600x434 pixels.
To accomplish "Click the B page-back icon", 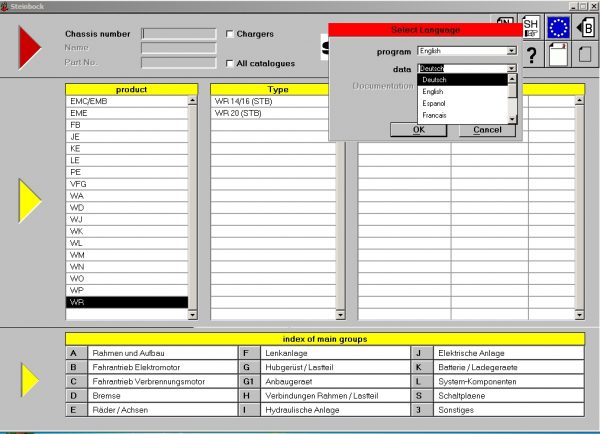I will (x=586, y=28).
